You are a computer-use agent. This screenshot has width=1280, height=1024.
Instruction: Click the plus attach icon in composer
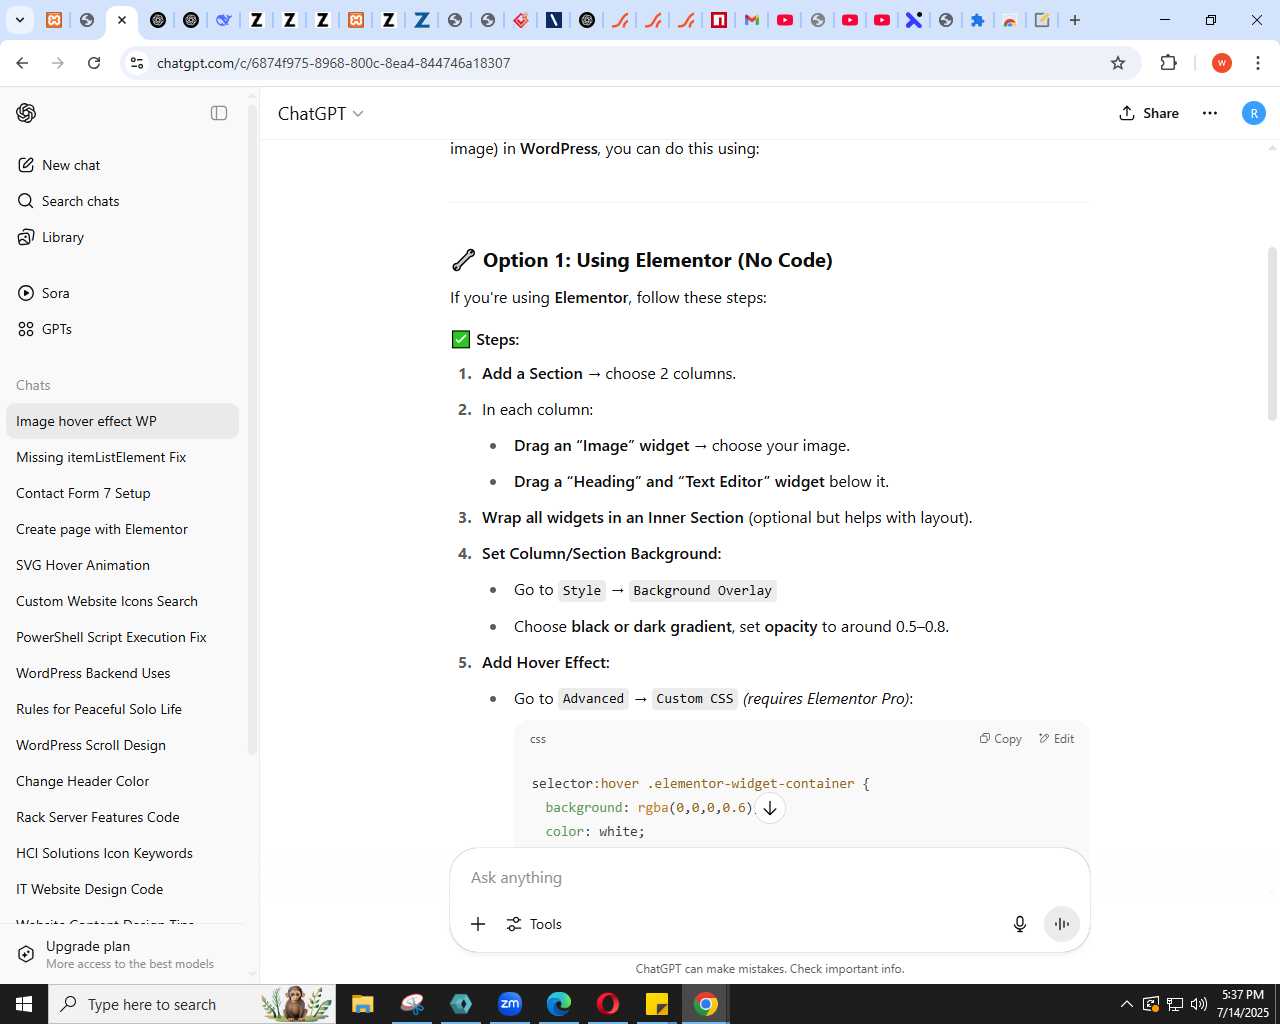pos(478,924)
